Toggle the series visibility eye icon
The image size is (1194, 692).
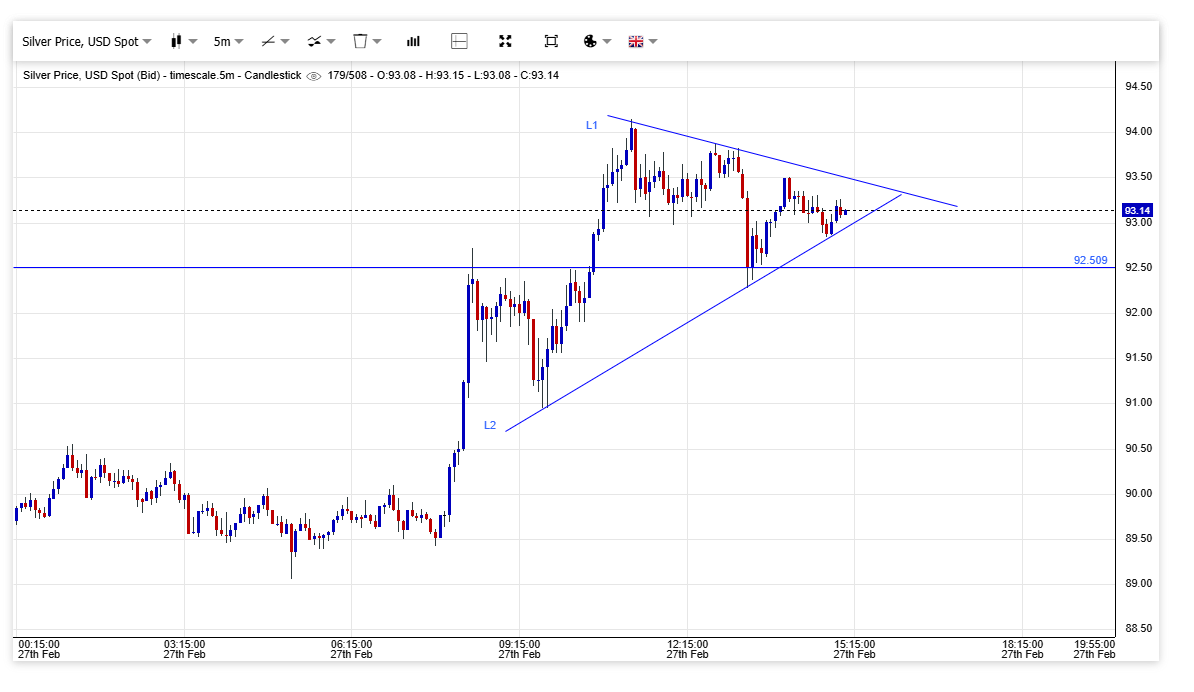(314, 76)
